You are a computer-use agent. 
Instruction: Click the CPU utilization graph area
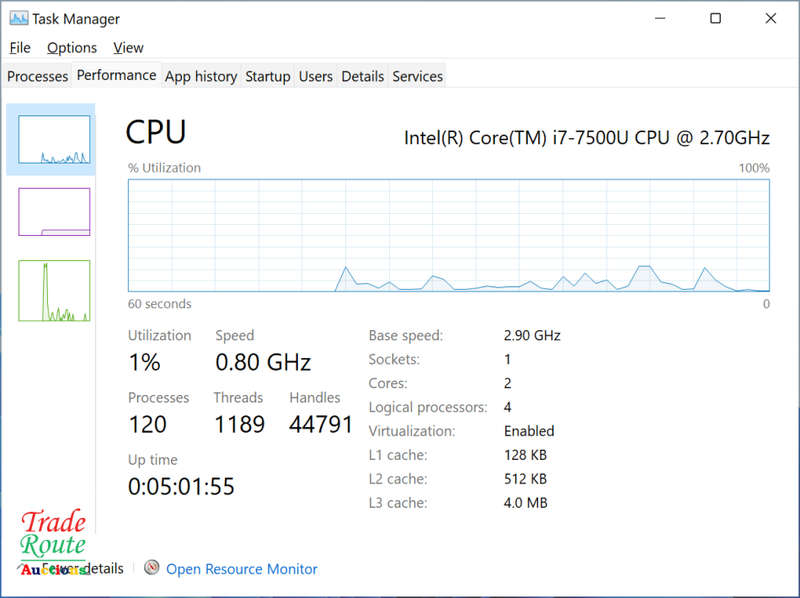(448, 235)
